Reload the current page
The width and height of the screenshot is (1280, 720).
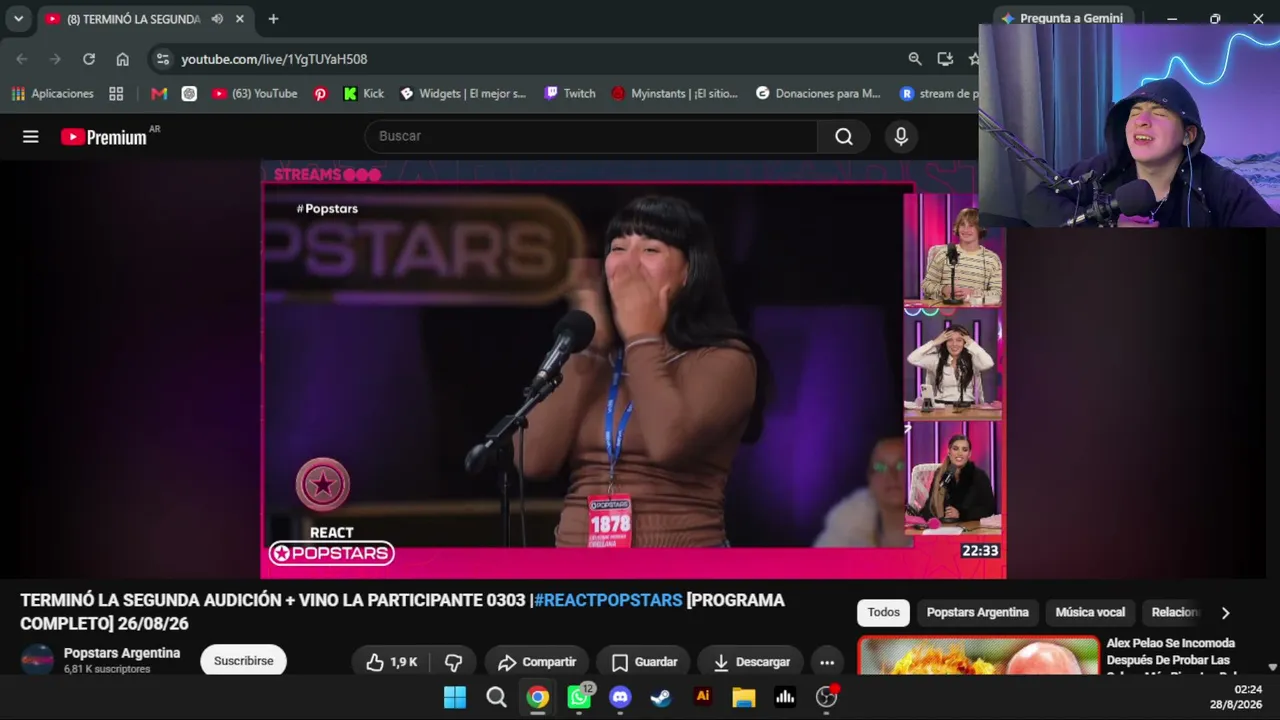(x=89, y=59)
